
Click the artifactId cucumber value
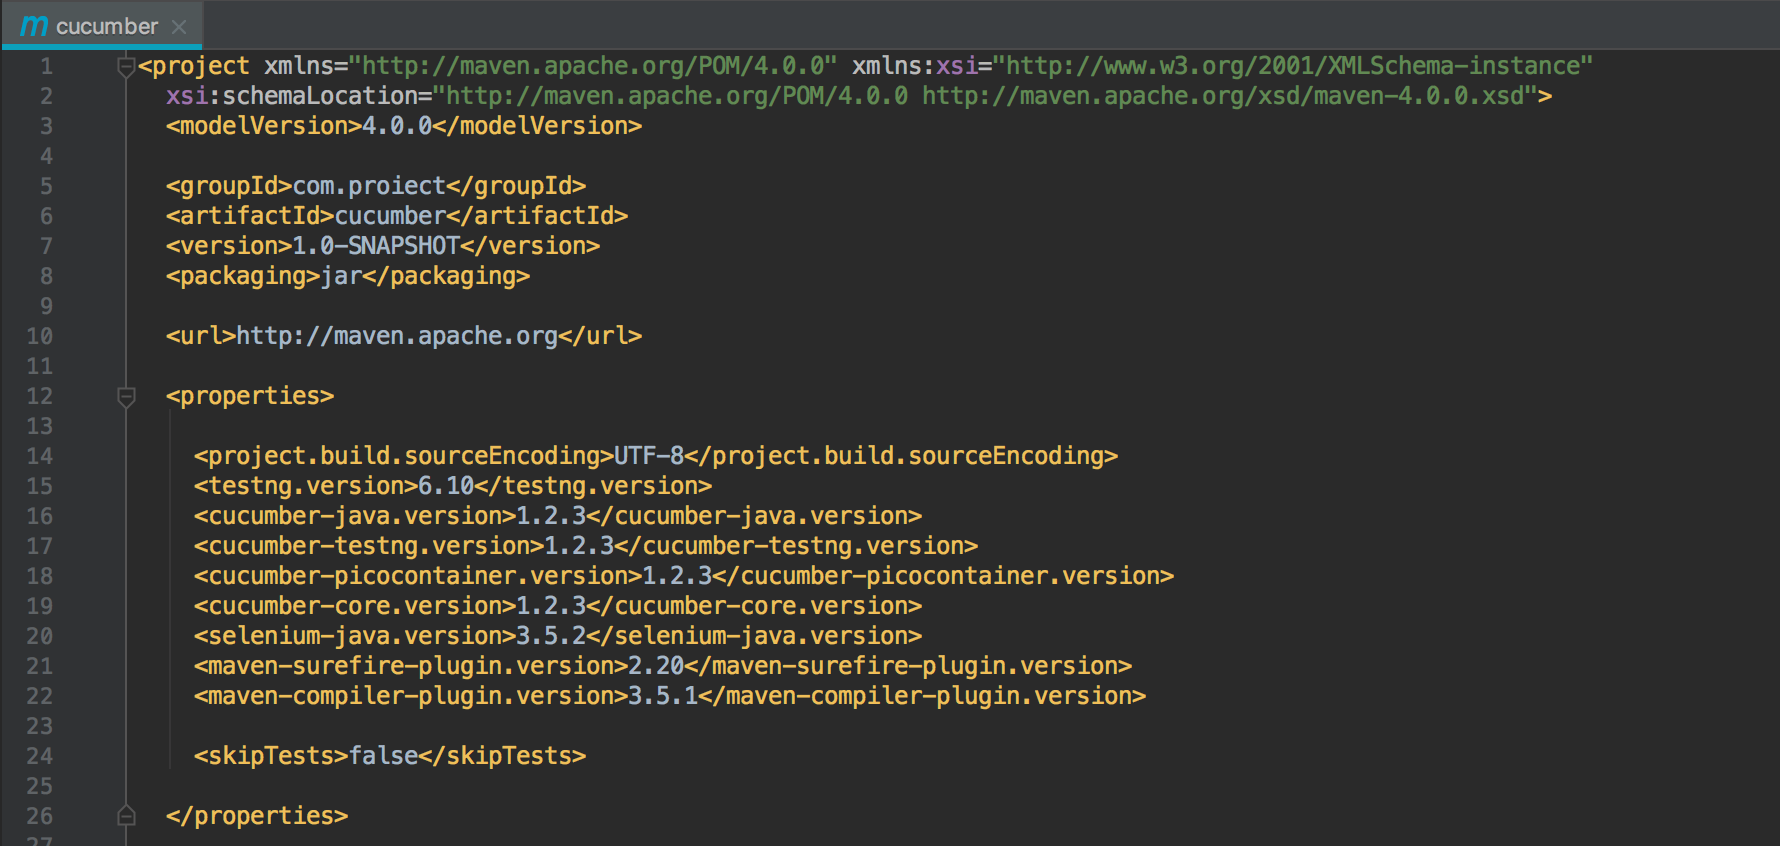[x=390, y=216]
